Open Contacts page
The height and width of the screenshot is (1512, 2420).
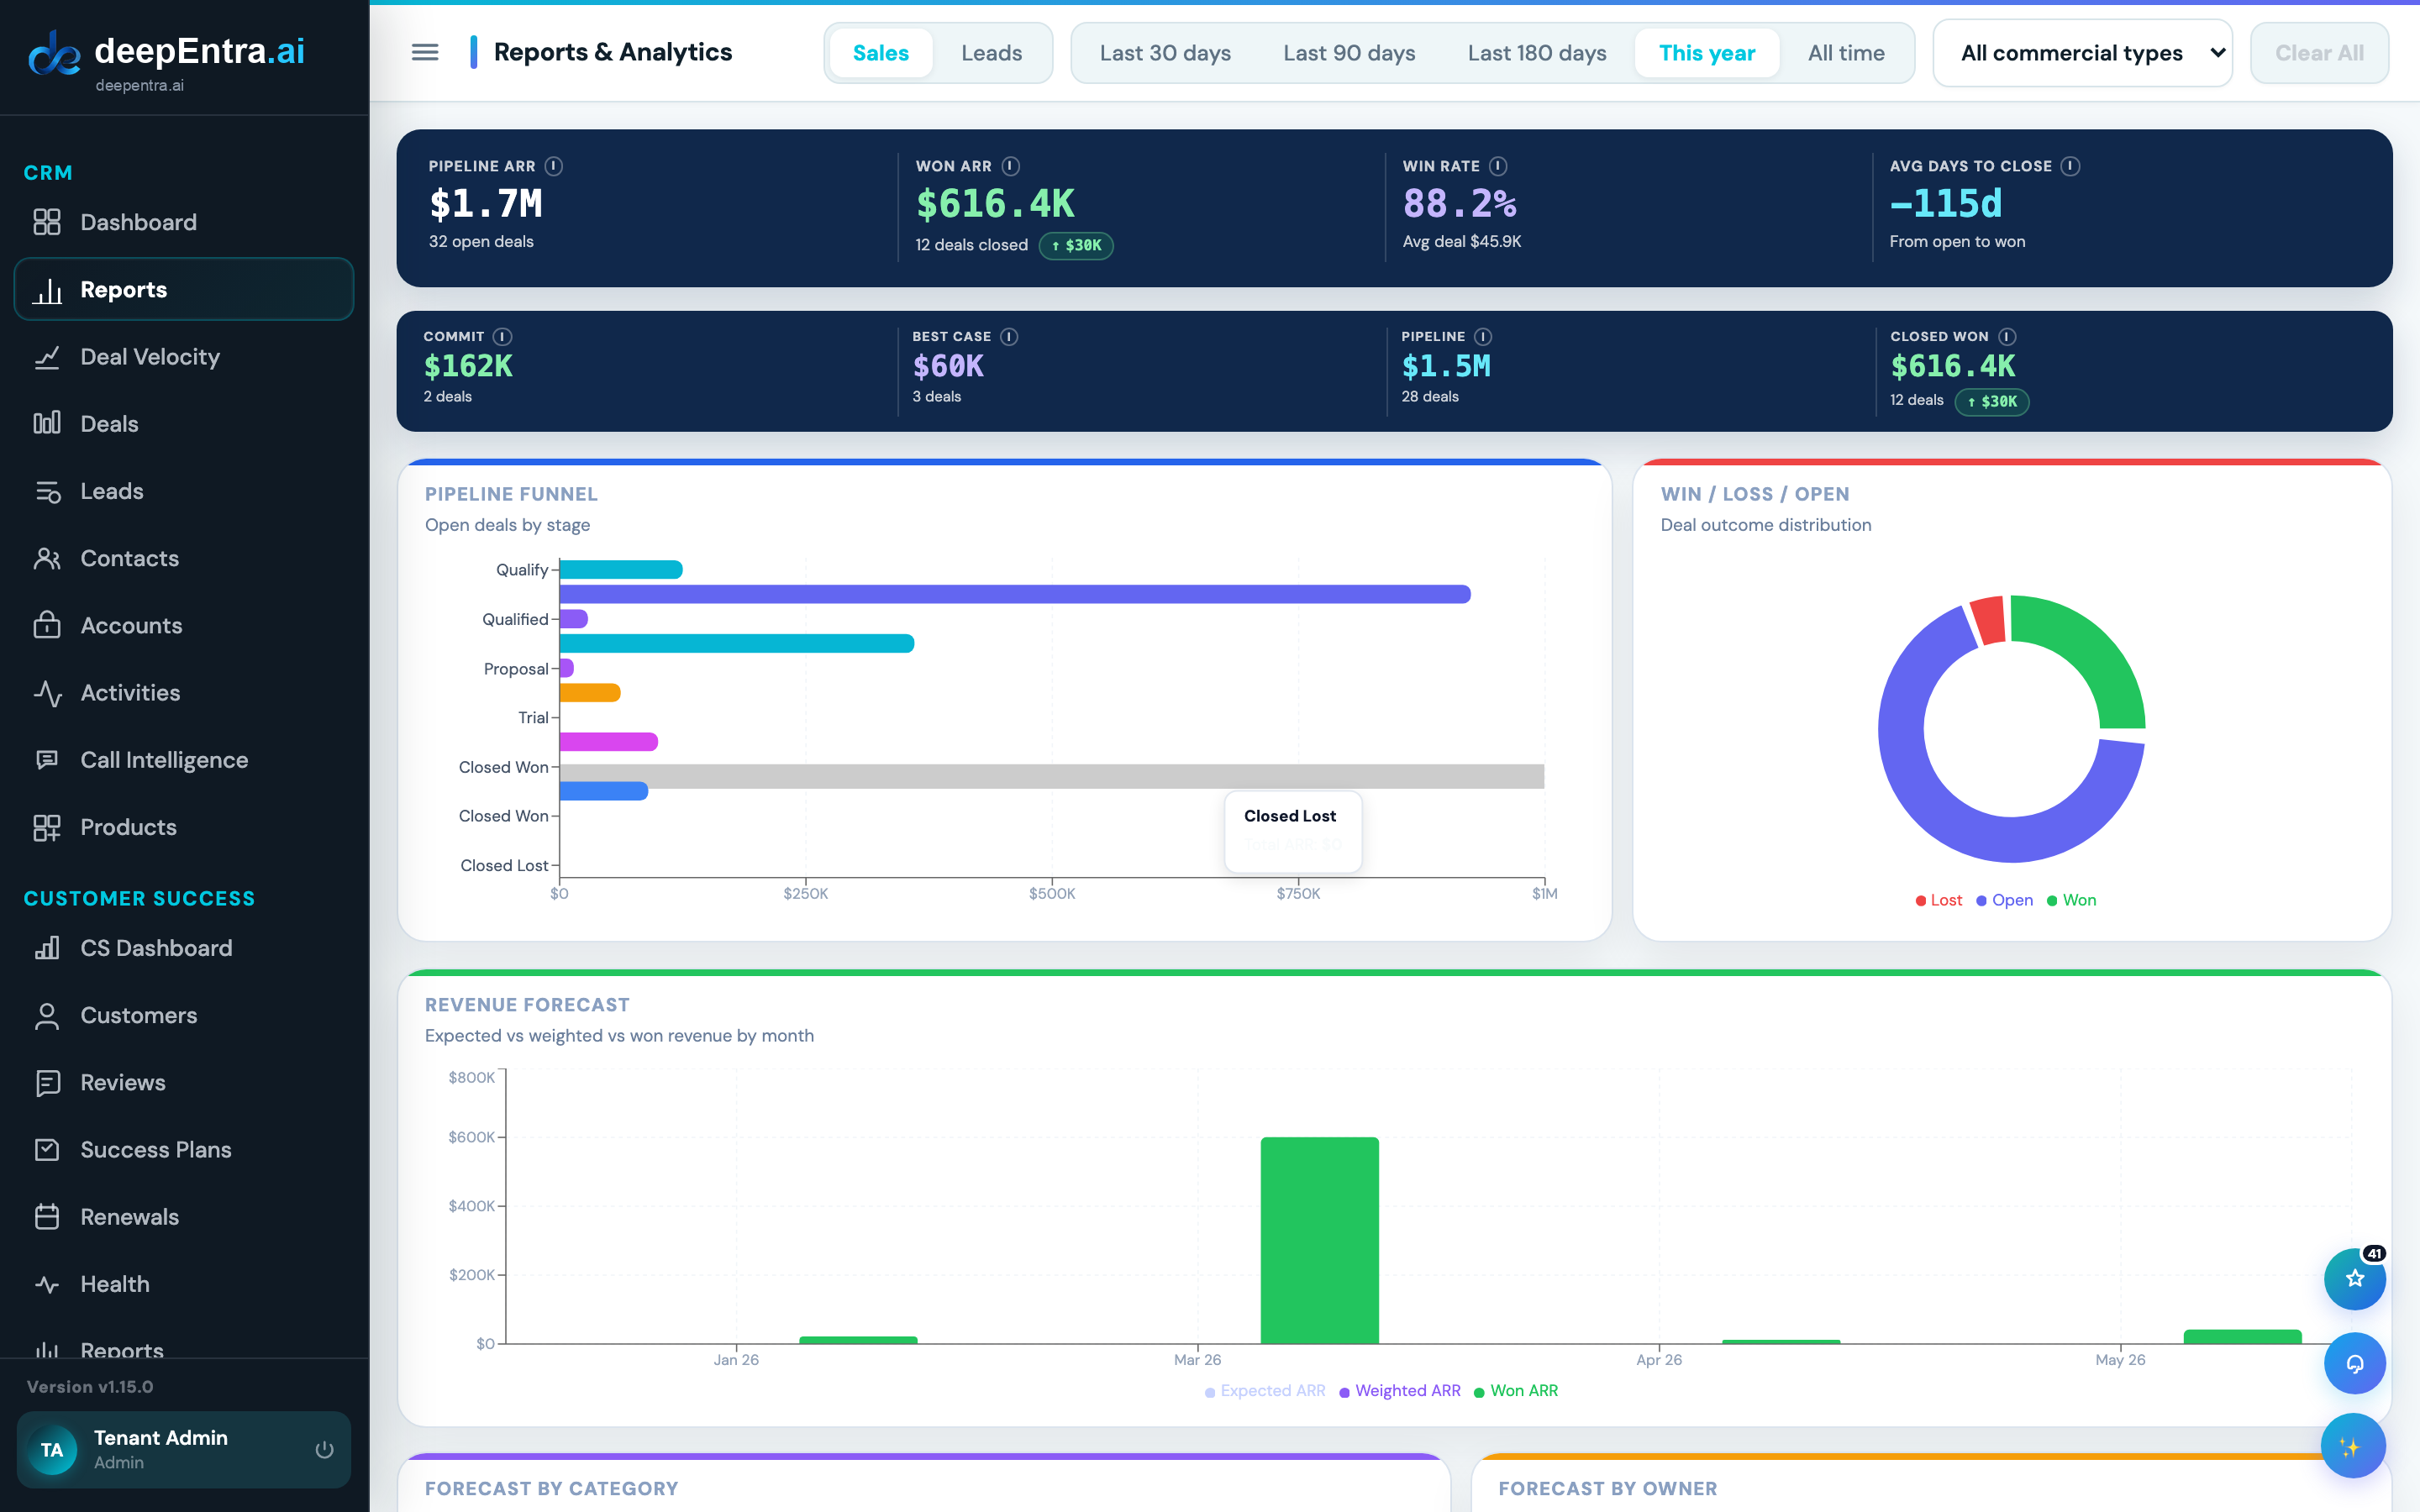coord(184,558)
